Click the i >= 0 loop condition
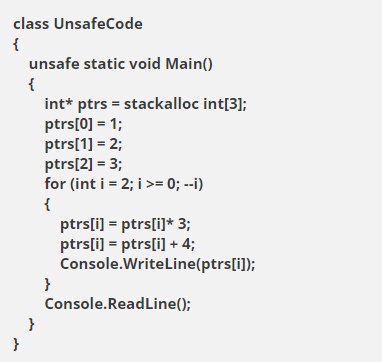The height and width of the screenshot is (362, 382). (156, 184)
